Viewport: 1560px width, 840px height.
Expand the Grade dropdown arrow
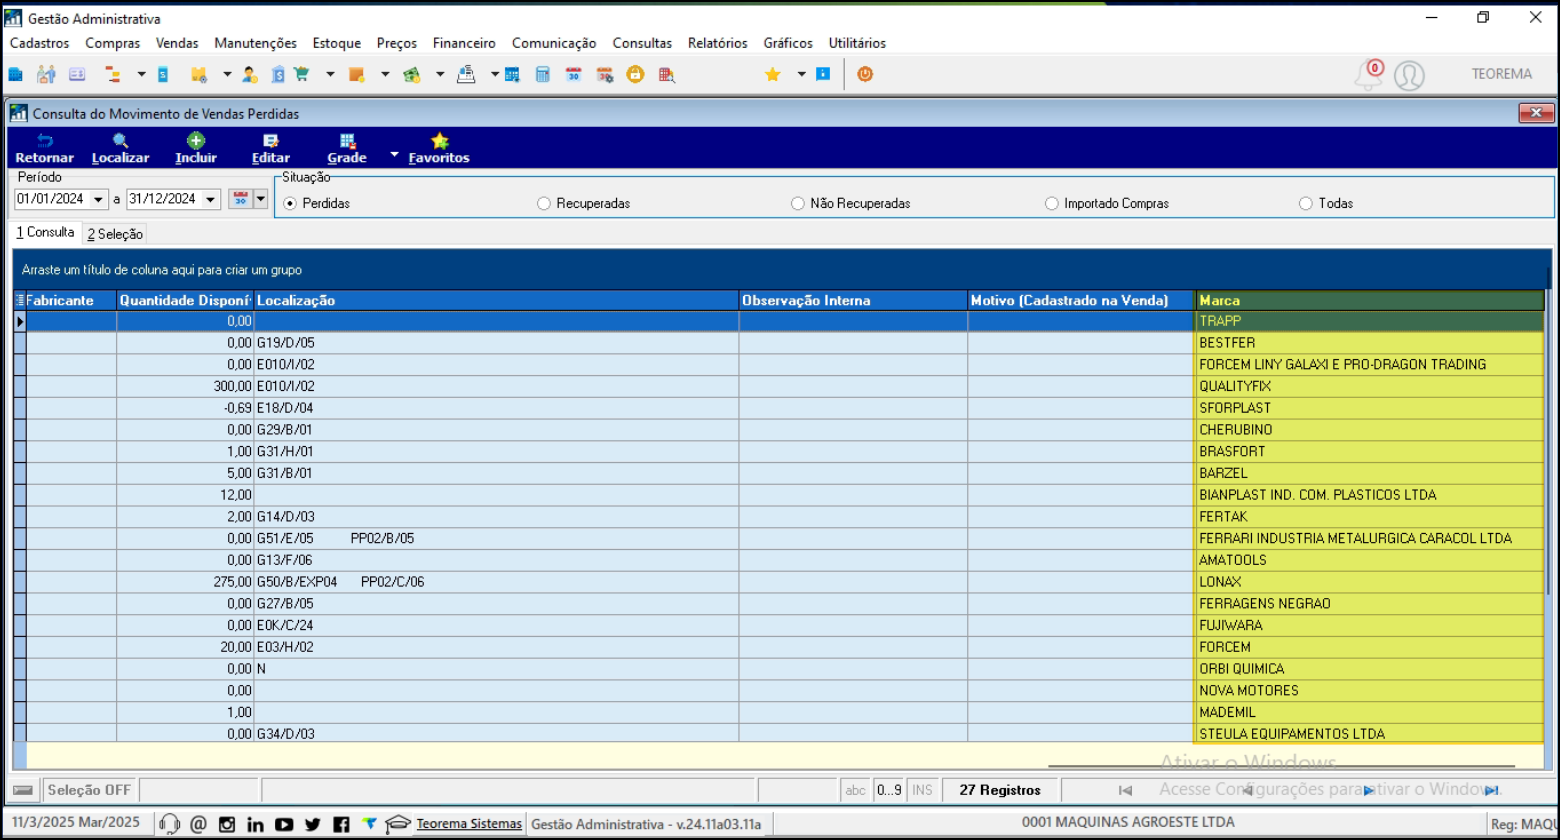coord(394,155)
